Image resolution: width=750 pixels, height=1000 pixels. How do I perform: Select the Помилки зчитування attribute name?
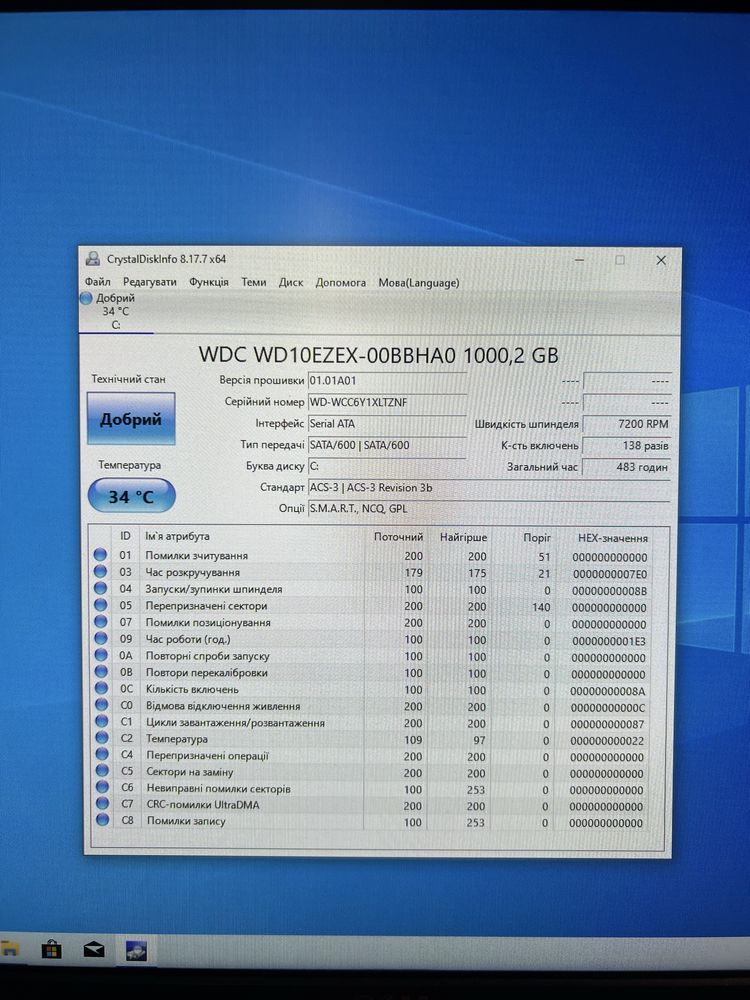196,555
